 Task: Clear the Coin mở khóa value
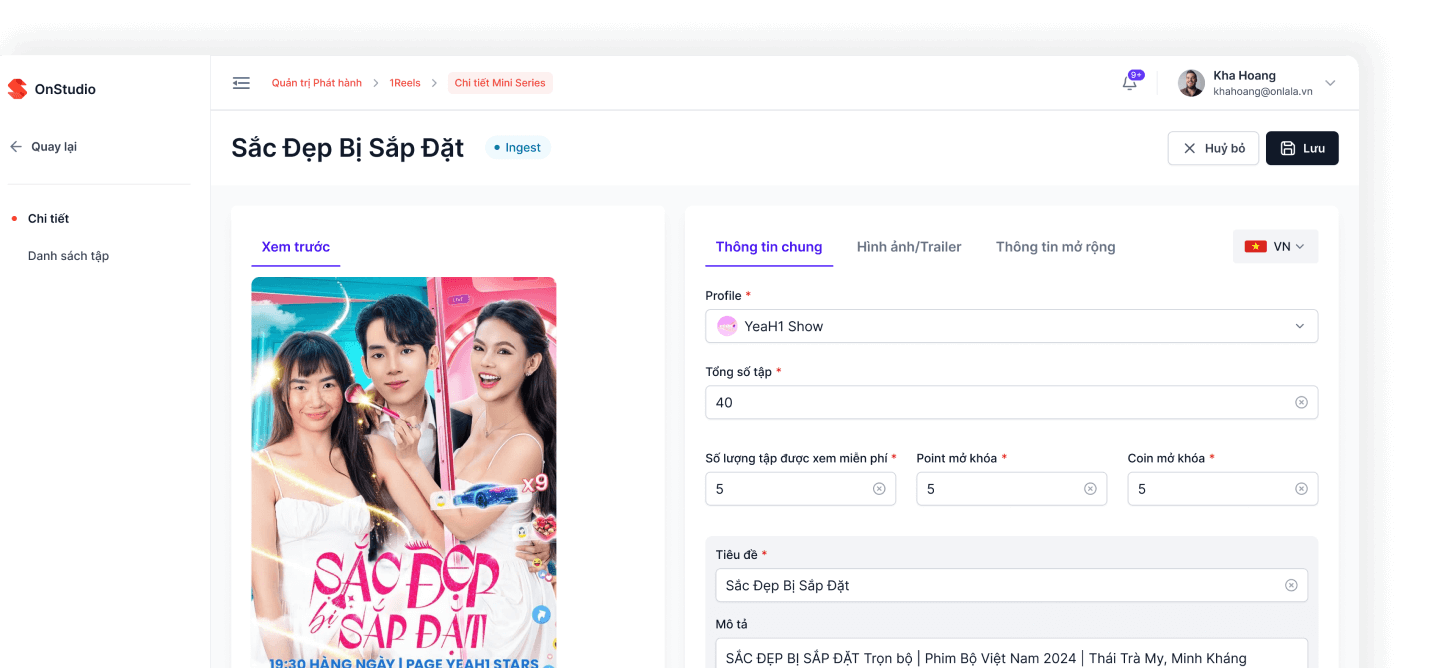[1301, 489]
